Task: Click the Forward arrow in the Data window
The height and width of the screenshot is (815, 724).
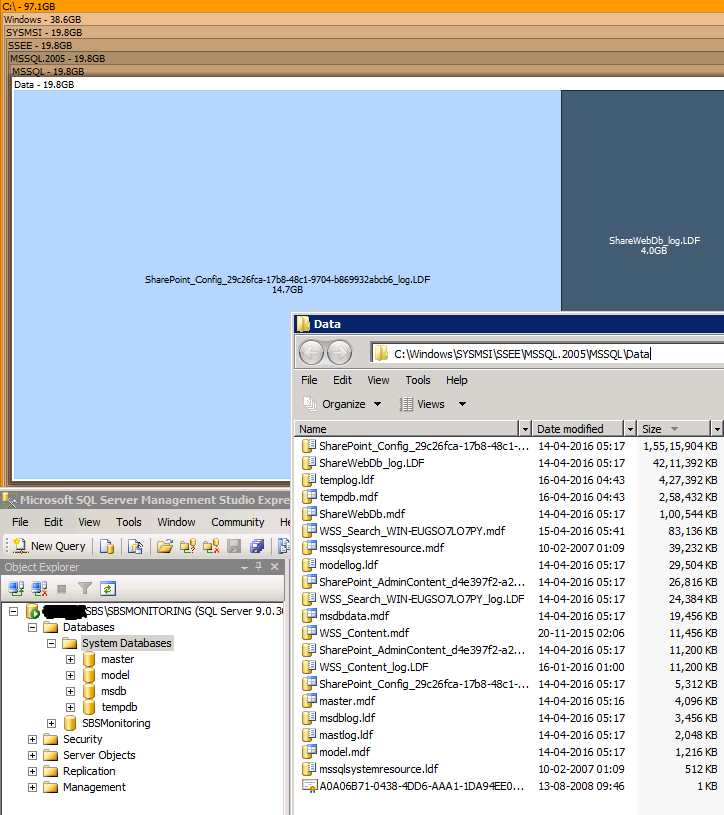Action: pos(339,353)
